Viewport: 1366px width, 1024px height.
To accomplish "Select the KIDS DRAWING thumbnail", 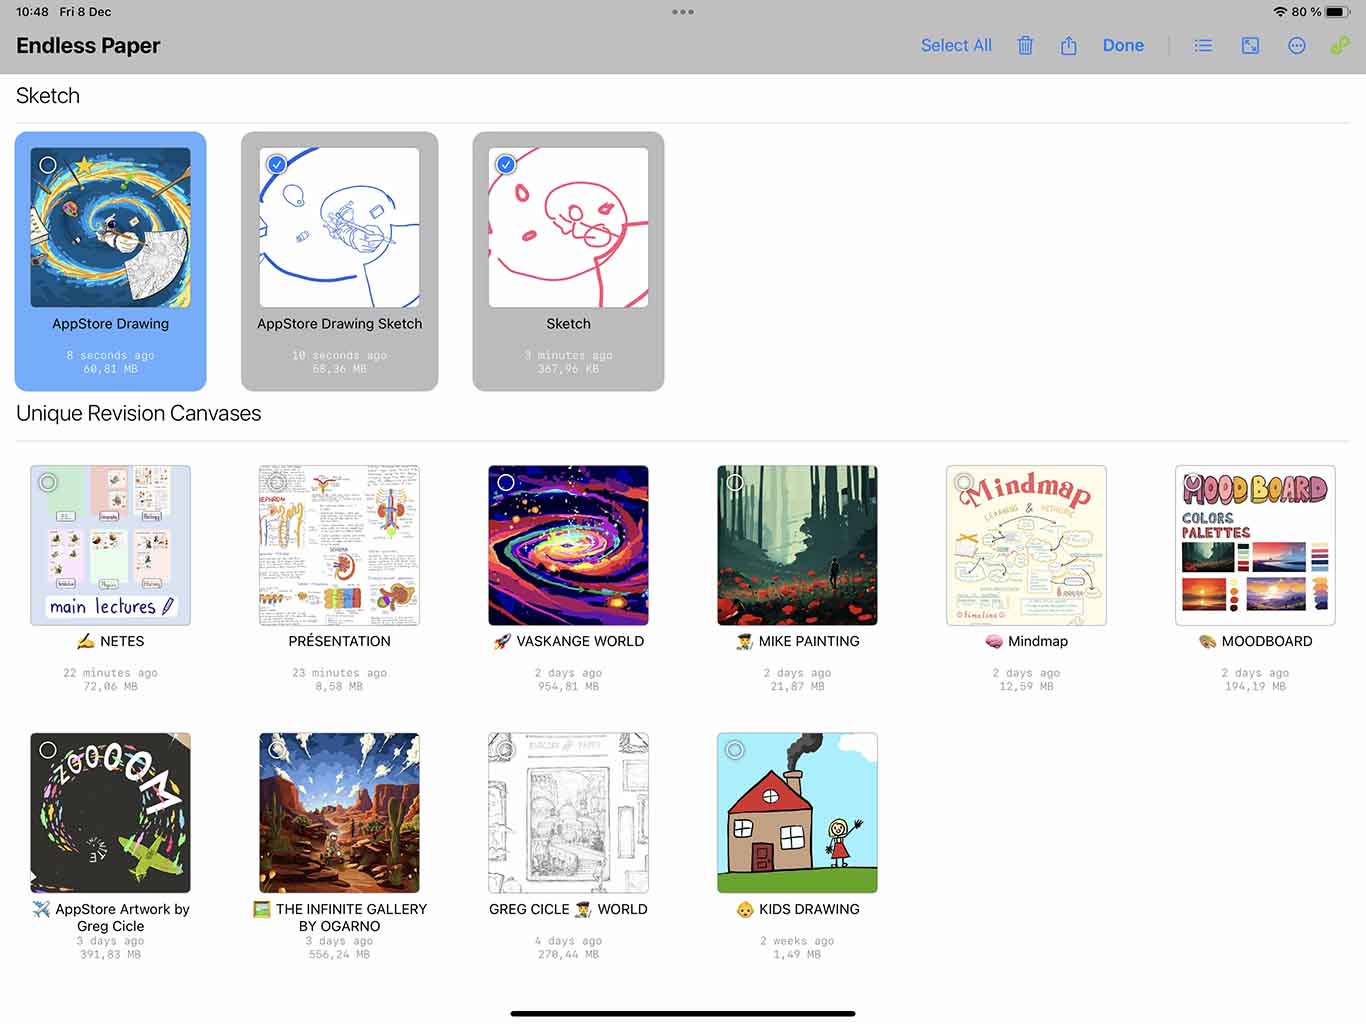I will coord(797,813).
